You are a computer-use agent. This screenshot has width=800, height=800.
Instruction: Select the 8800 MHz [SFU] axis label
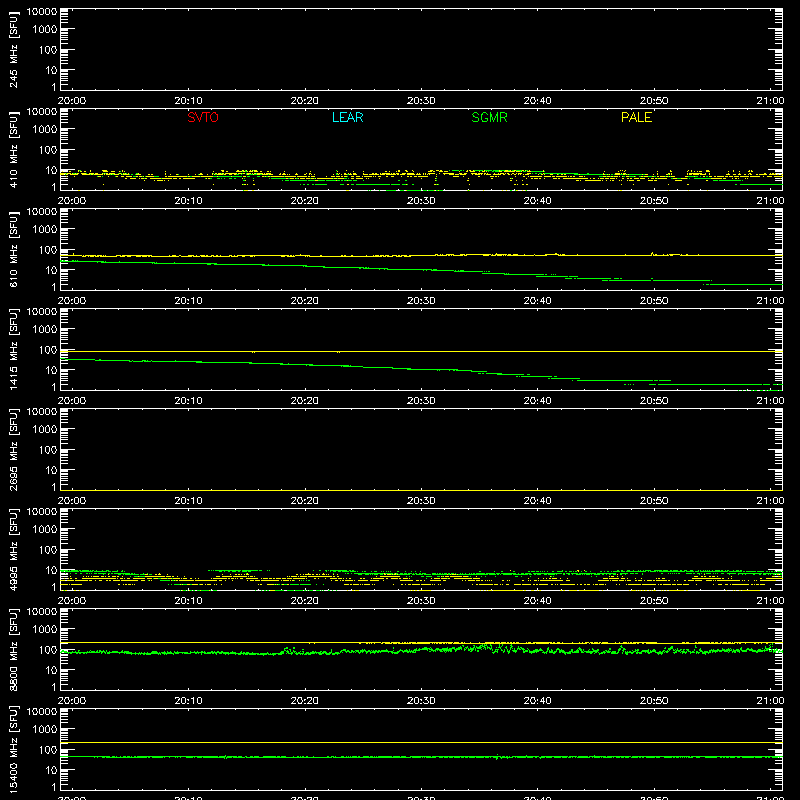(x=13, y=649)
